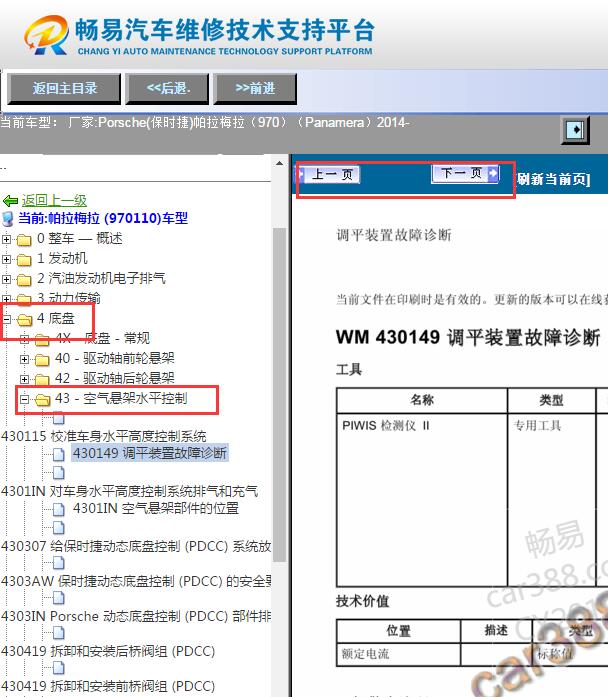Viewport: 608px width, 697px height.
Task: Toggle the panel with the arrow icon near the model bar
Action: pos(576,130)
